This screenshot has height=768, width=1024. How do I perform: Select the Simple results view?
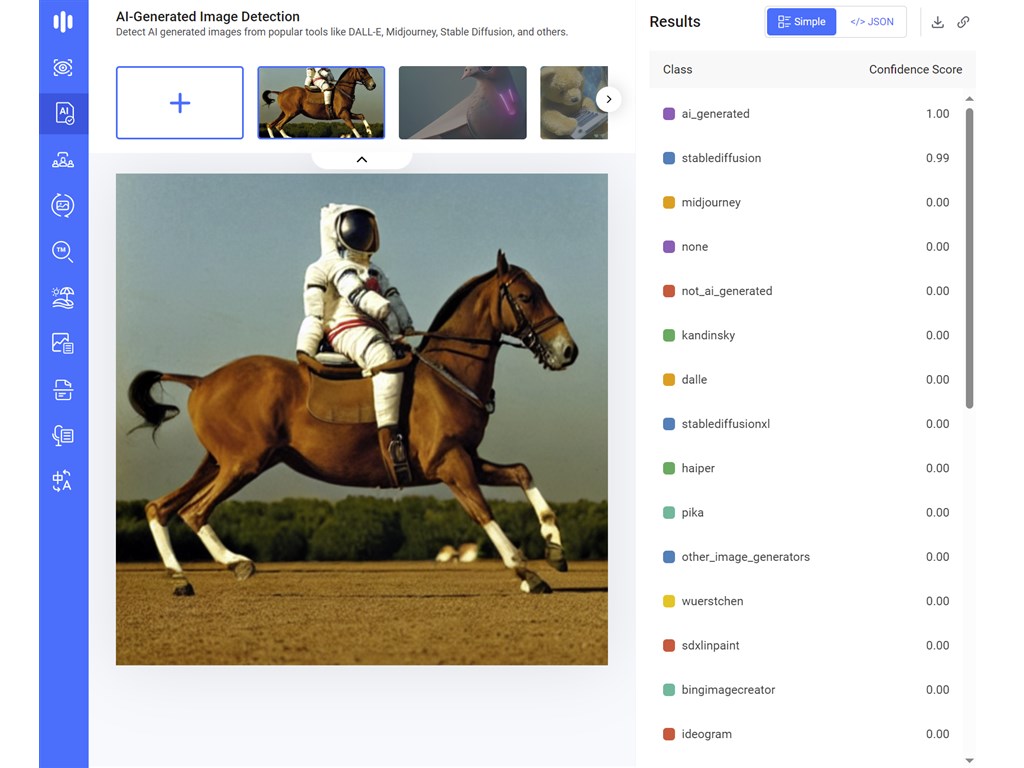click(x=801, y=21)
